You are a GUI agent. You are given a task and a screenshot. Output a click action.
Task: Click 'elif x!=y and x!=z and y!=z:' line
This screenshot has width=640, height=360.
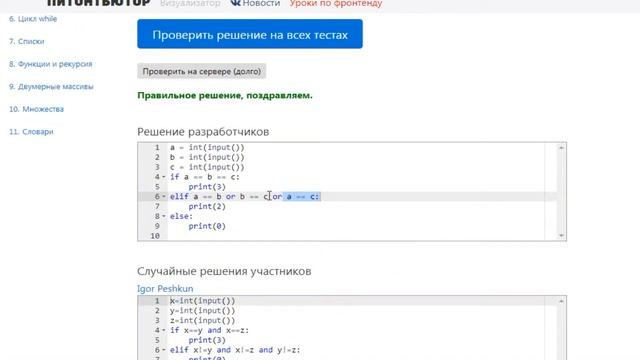pos(235,350)
